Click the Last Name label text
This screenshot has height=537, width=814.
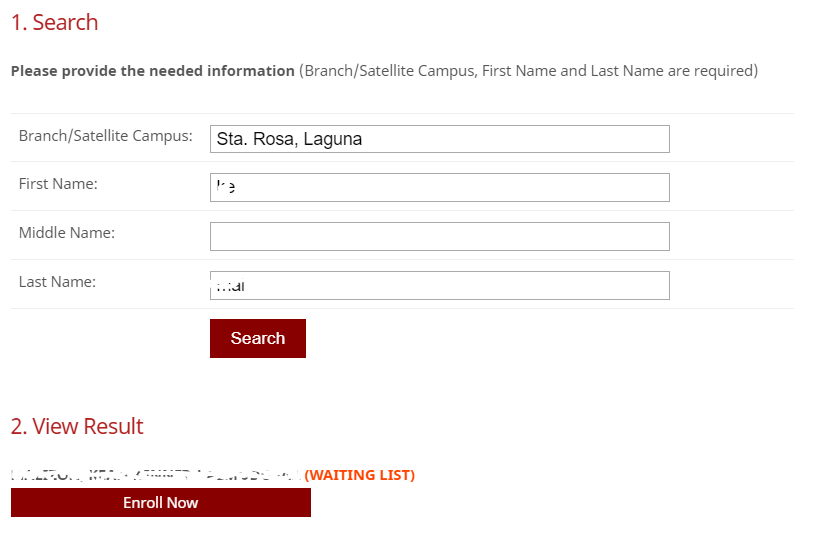click(x=57, y=282)
